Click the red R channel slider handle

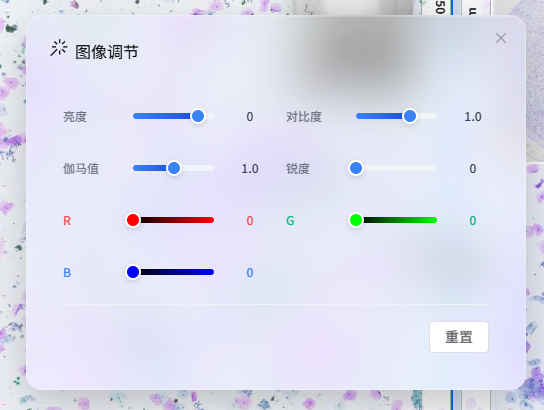point(133,220)
